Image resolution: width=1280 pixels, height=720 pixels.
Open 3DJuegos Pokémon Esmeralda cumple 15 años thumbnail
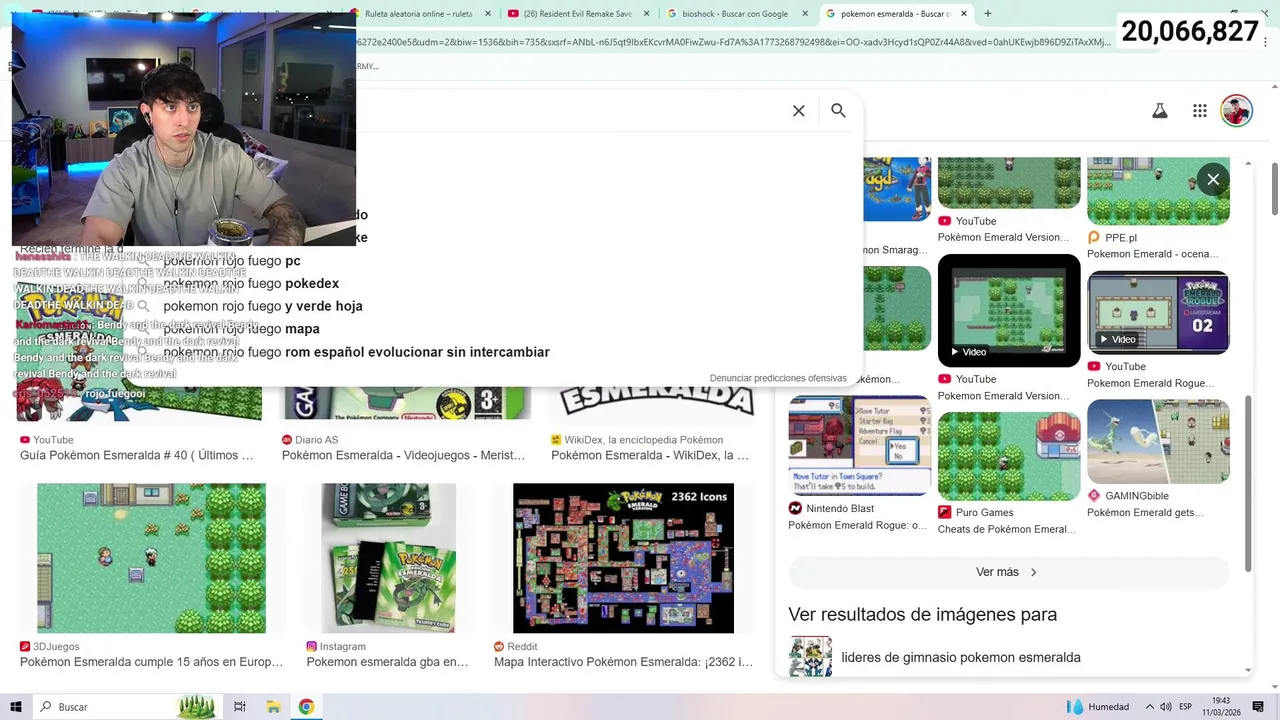[152, 558]
